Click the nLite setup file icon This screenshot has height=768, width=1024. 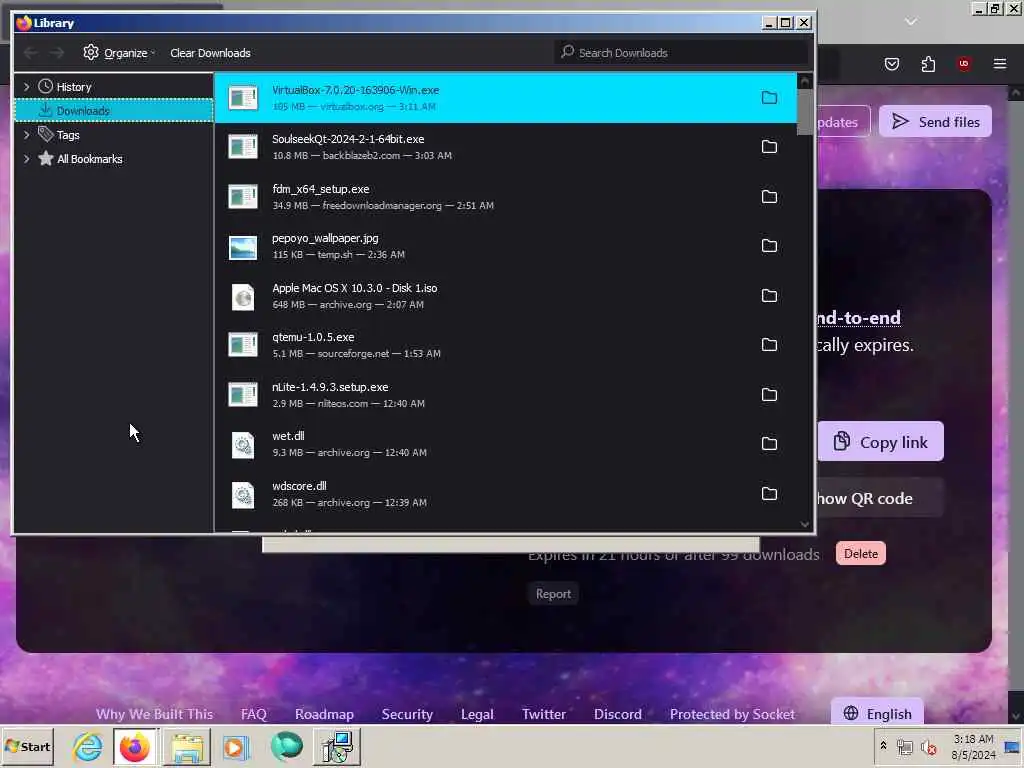(x=243, y=394)
